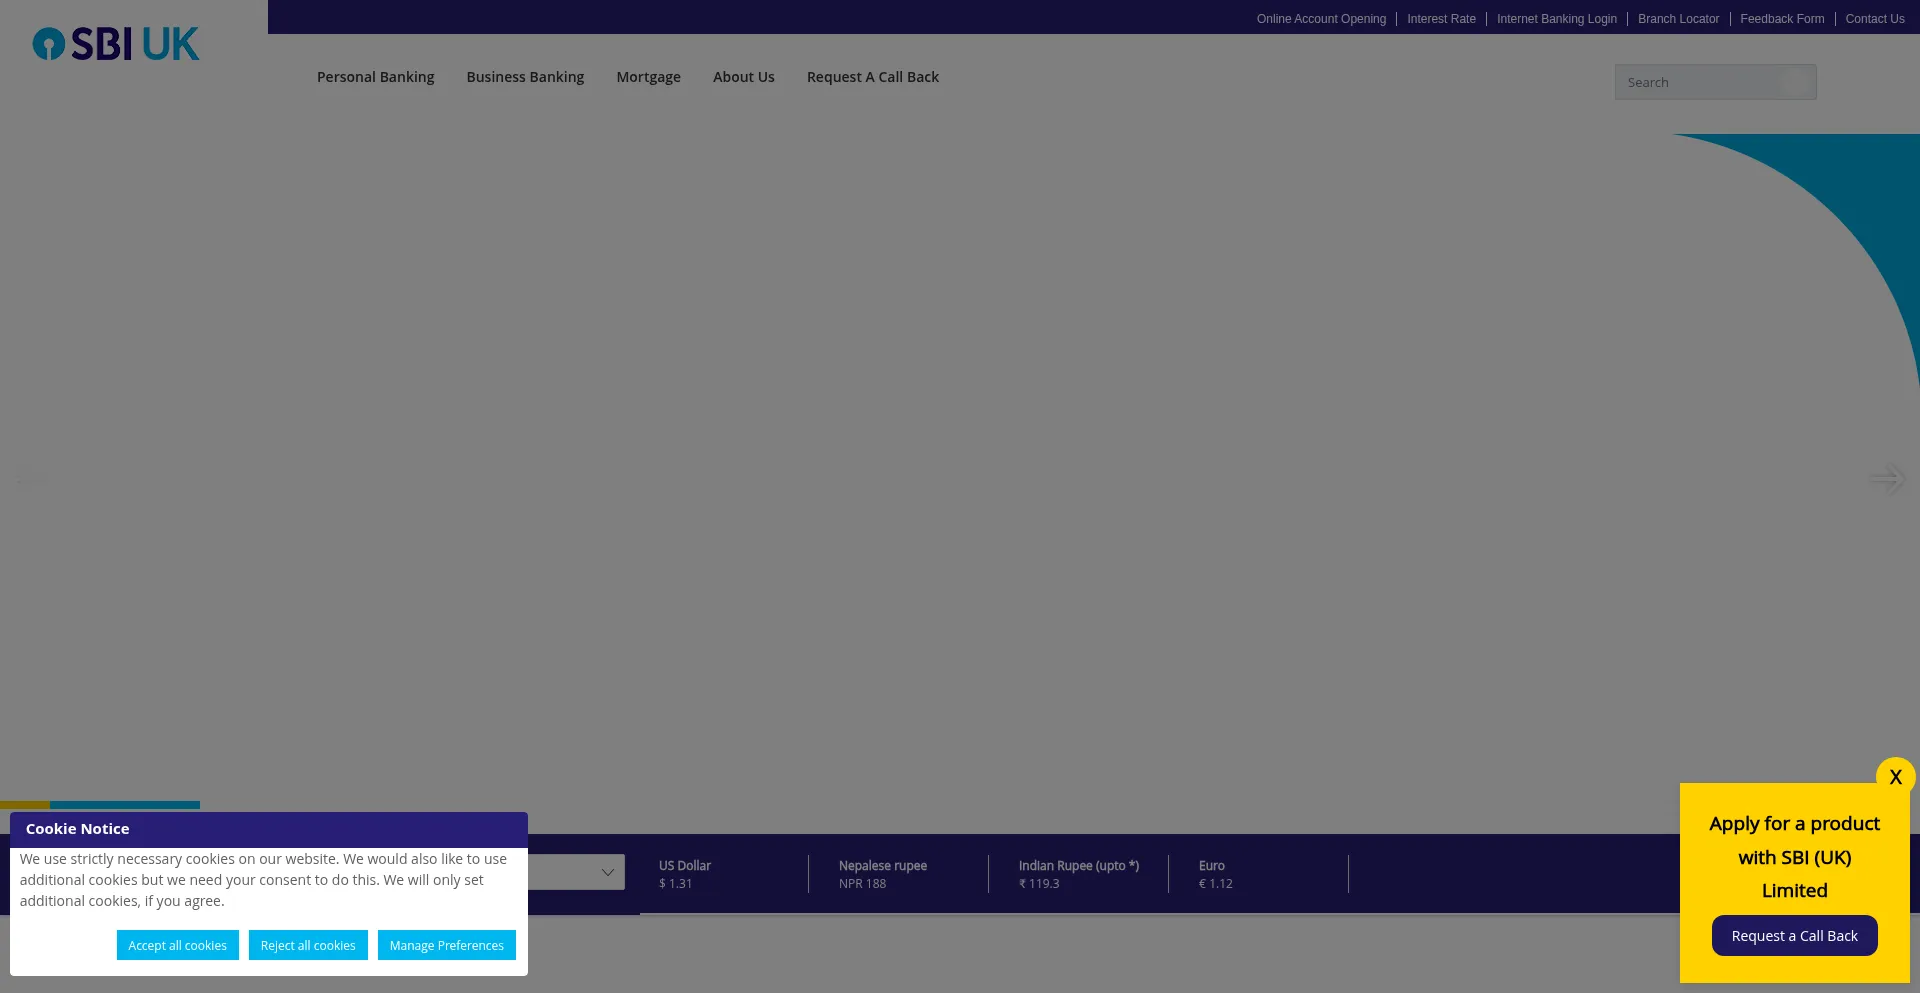The width and height of the screenshot is (1920, 993).
Task: Open the About Us menu
Action: 743,77
